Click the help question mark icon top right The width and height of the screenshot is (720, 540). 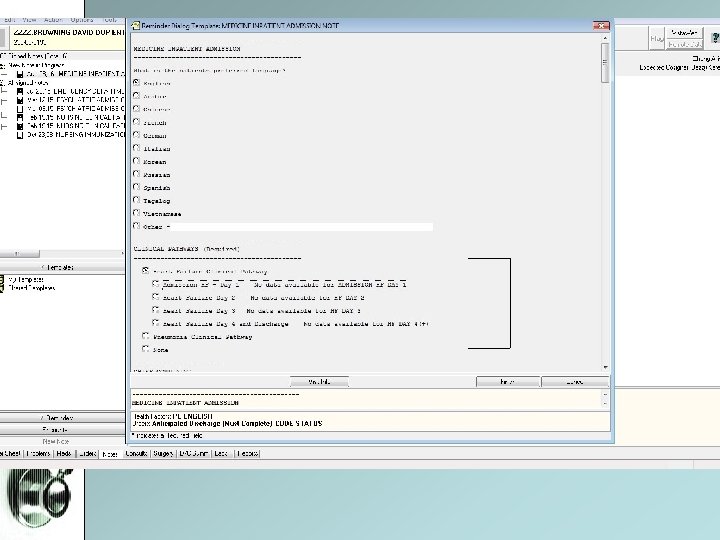pos(715,38)
